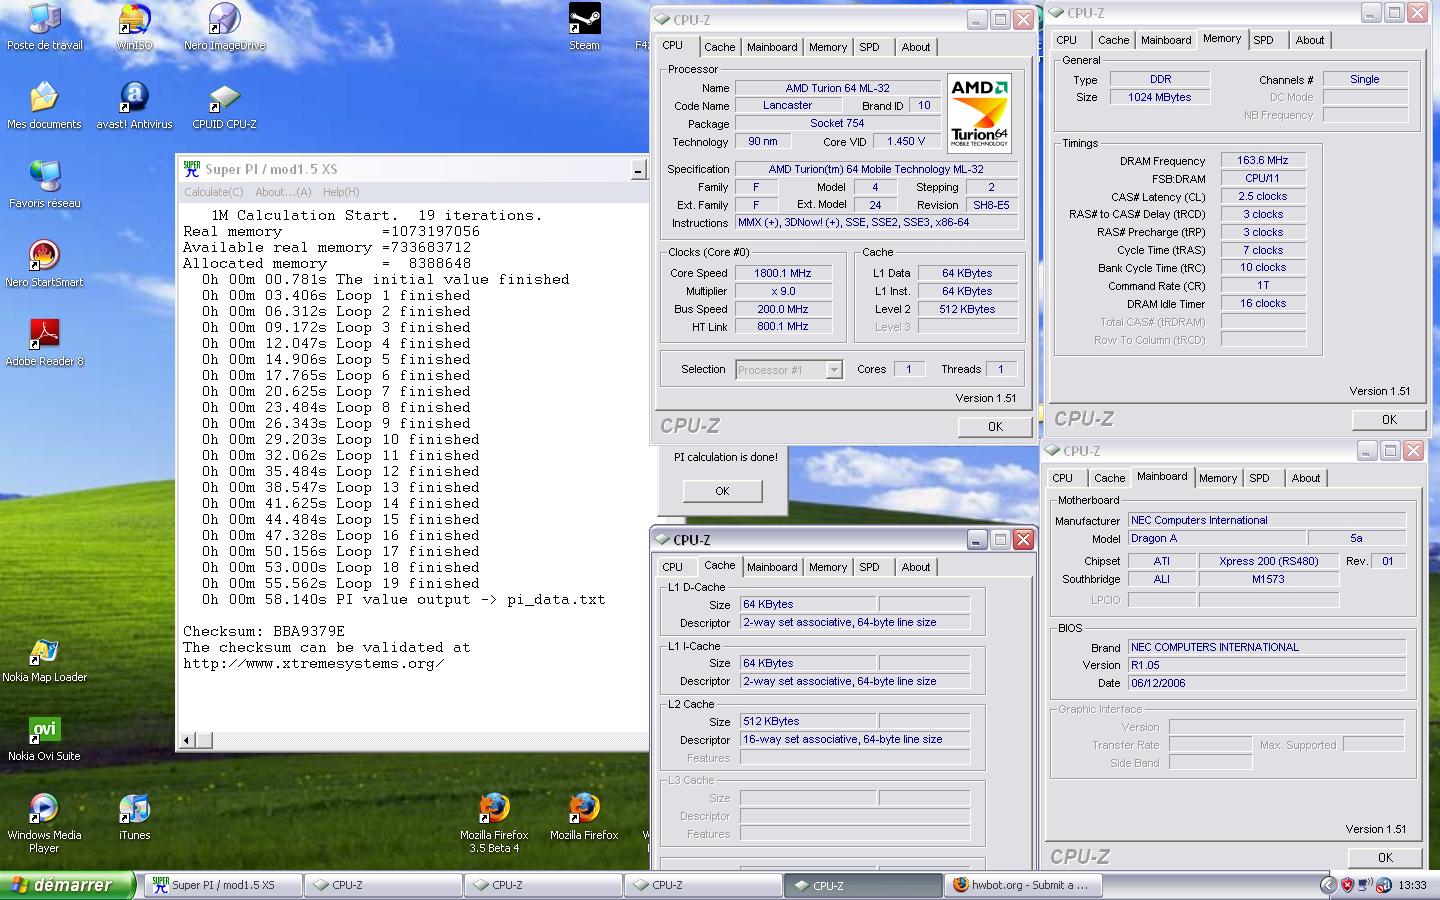
Task: Click the démarrer start button
Action: pos(68,885)
